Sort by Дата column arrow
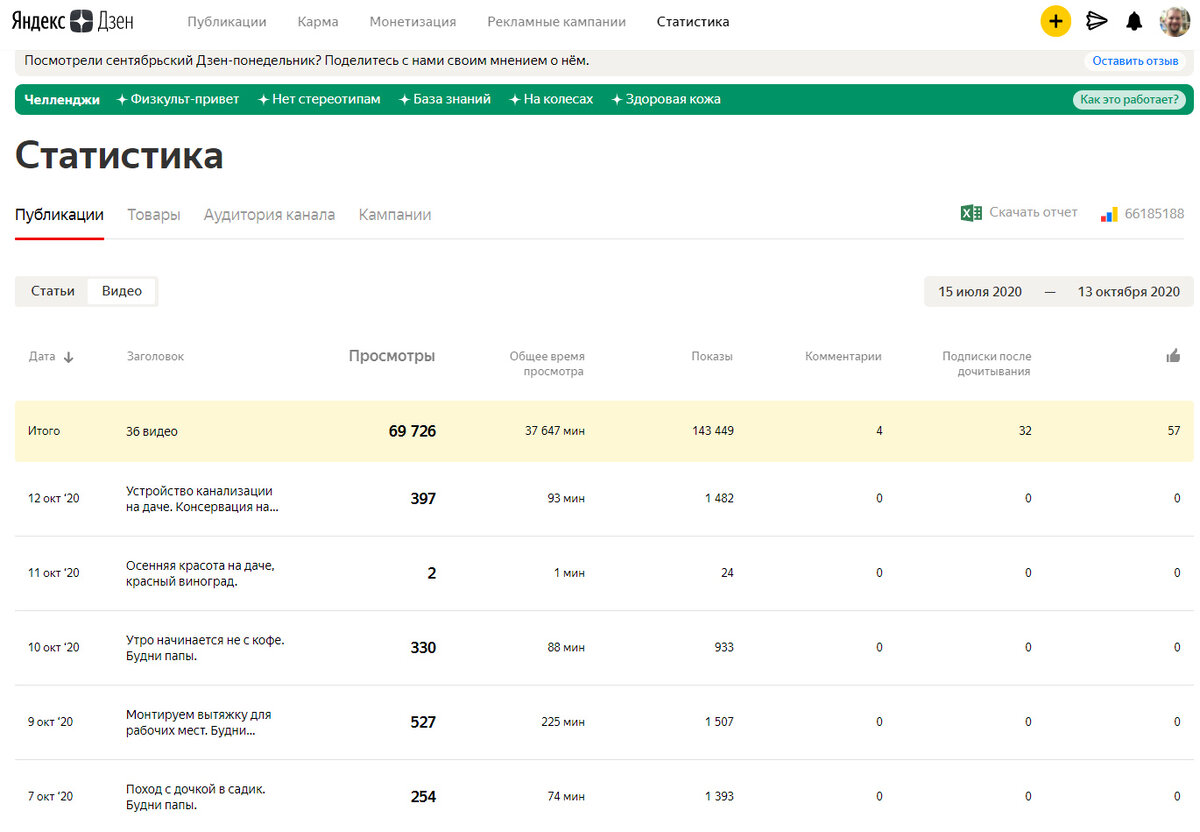This screenshot has width=1200, height=832. [x=68, y=357]
